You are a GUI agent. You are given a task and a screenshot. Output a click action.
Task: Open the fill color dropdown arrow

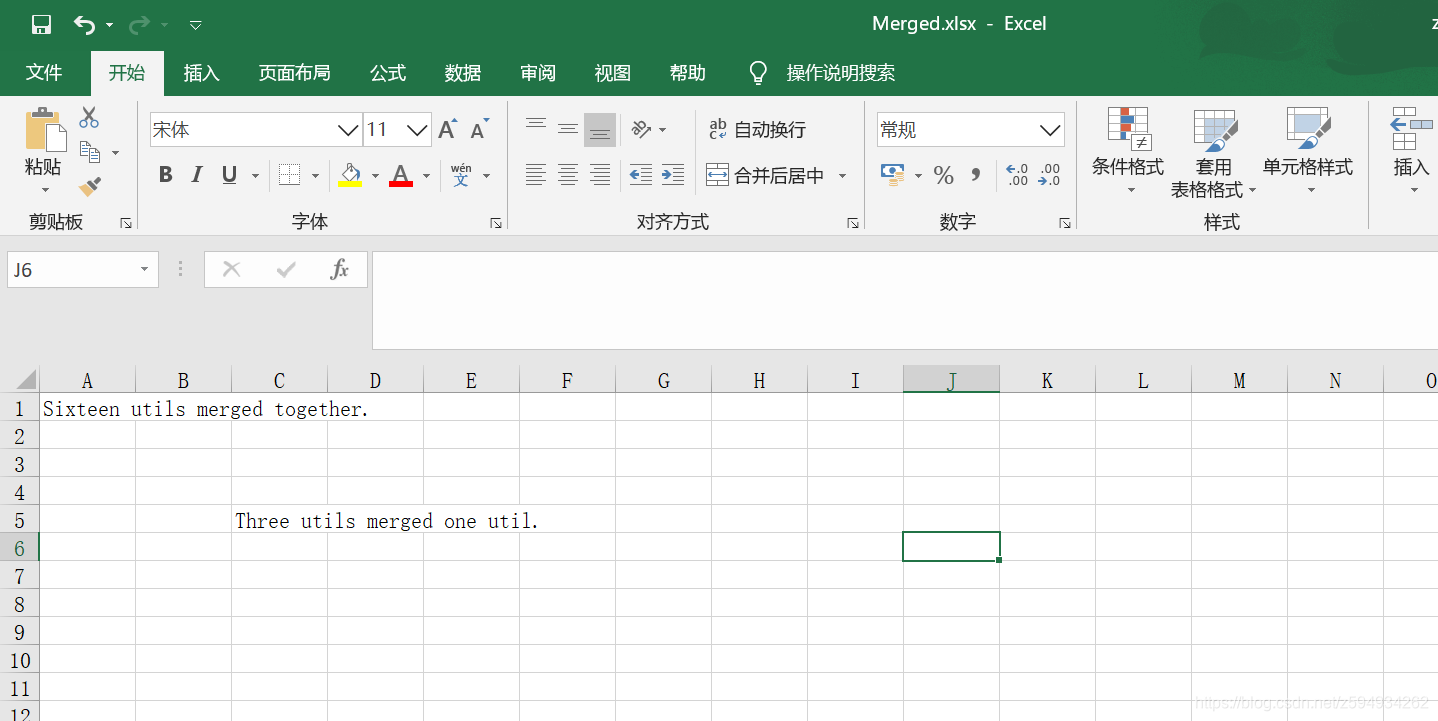click(376, 176)
